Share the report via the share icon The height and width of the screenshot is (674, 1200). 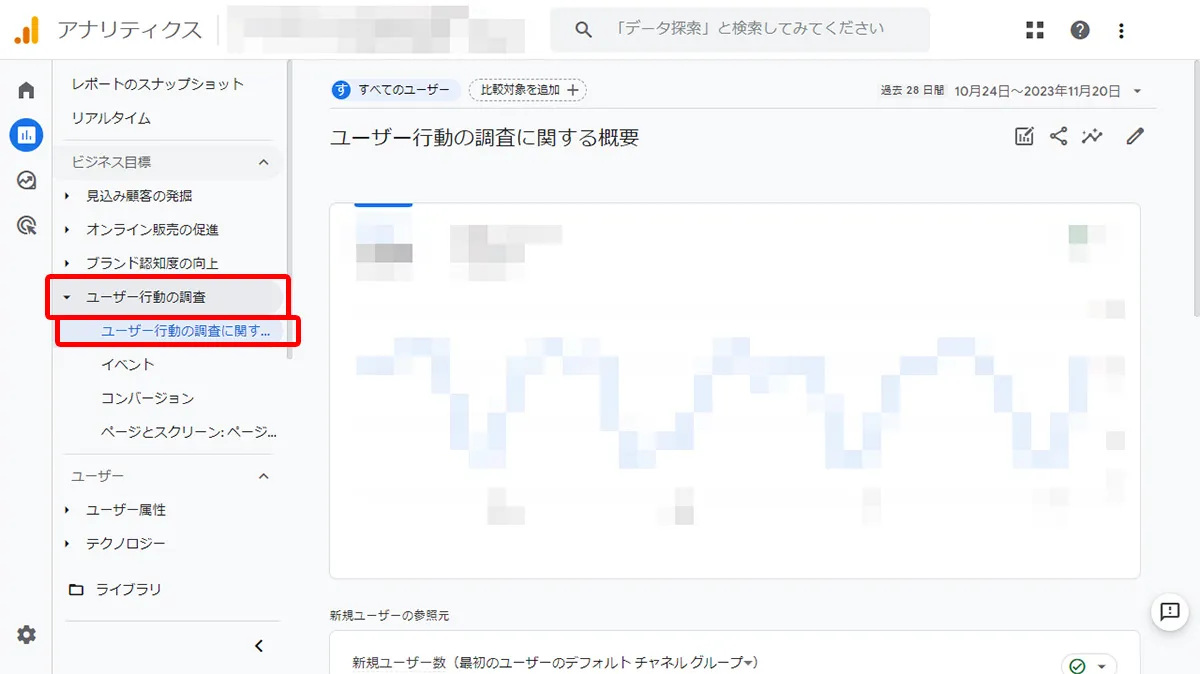pyautogui.click(x=1058, y=136)
